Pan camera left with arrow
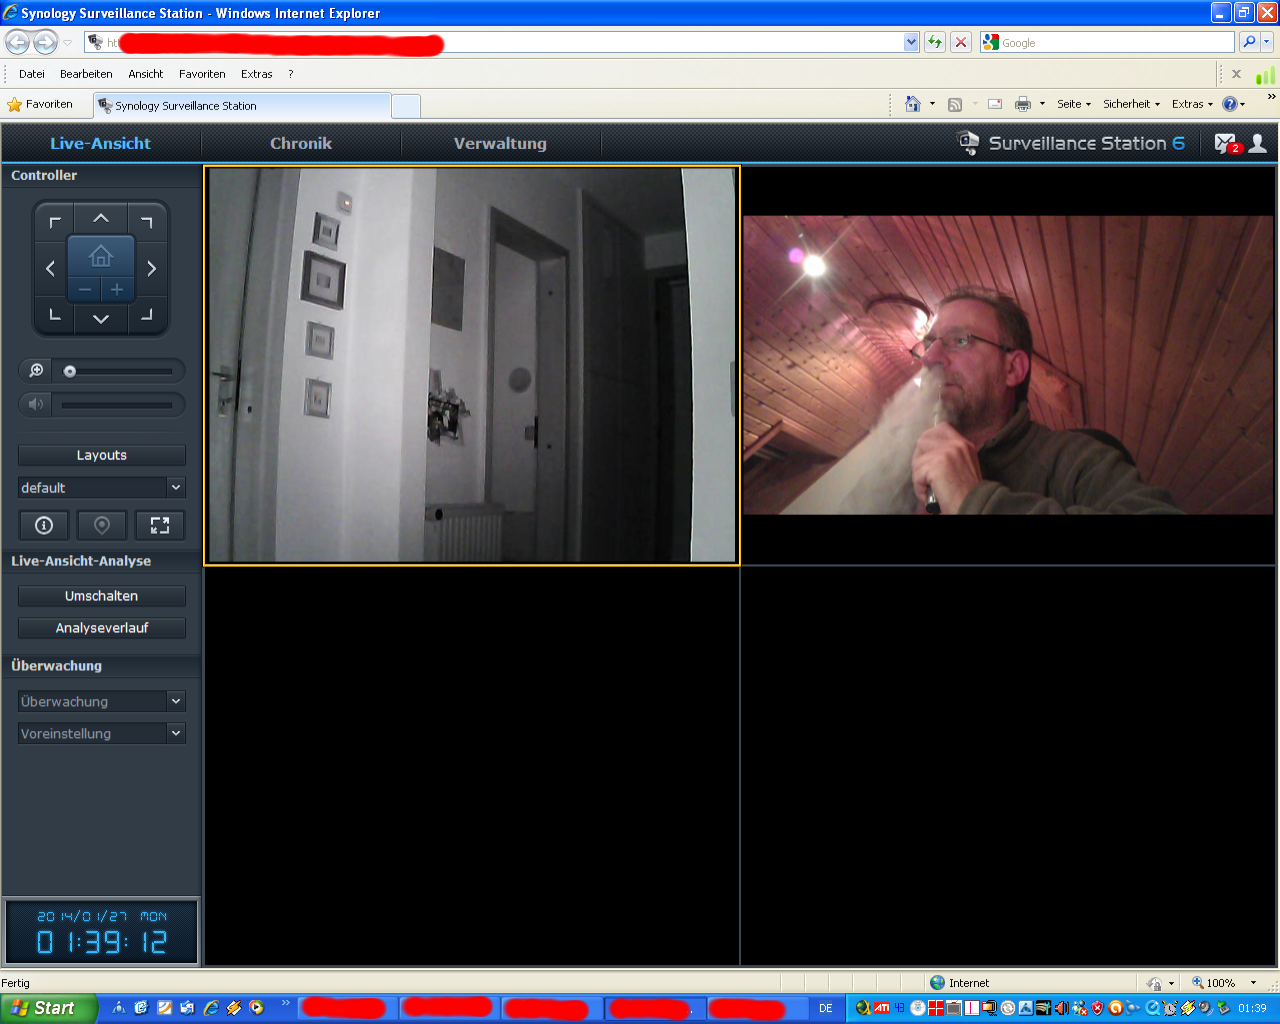 50,268
